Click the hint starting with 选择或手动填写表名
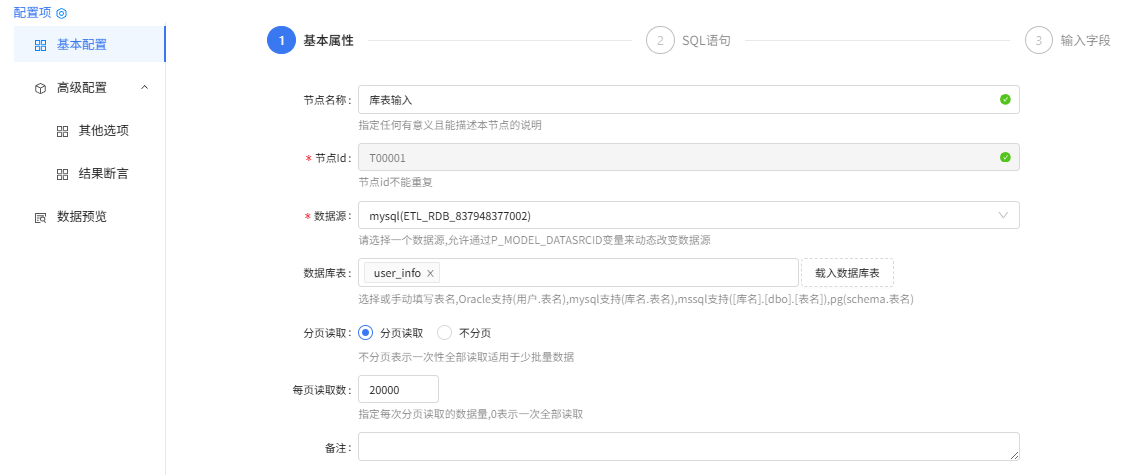Image resolution: width=1146 pixels, height=475 pixels. [x=636, y=299]
